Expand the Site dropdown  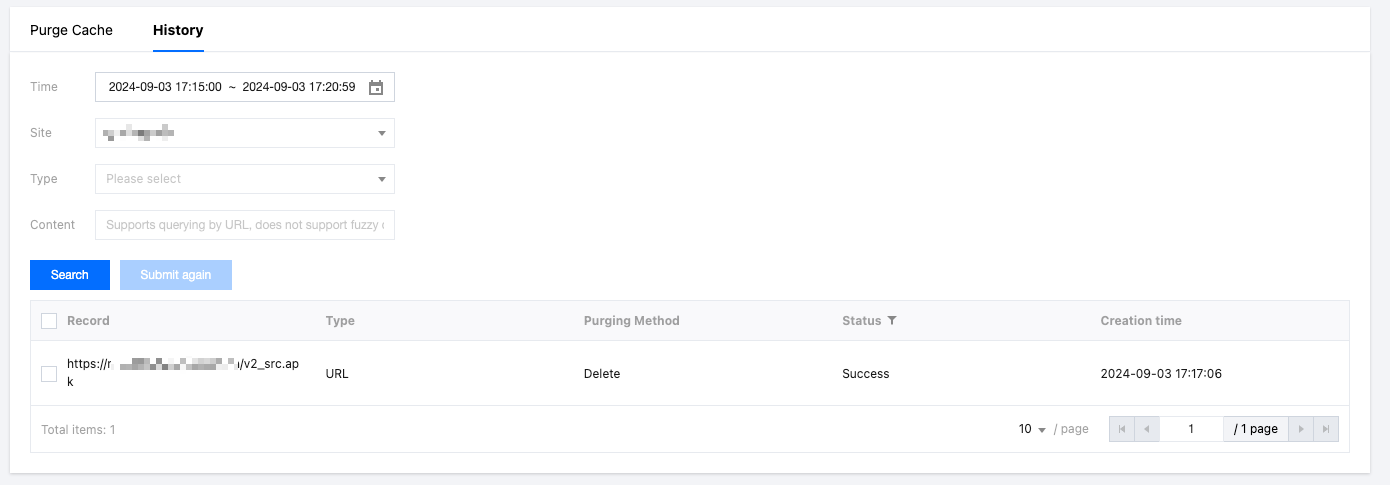point(245,133)
